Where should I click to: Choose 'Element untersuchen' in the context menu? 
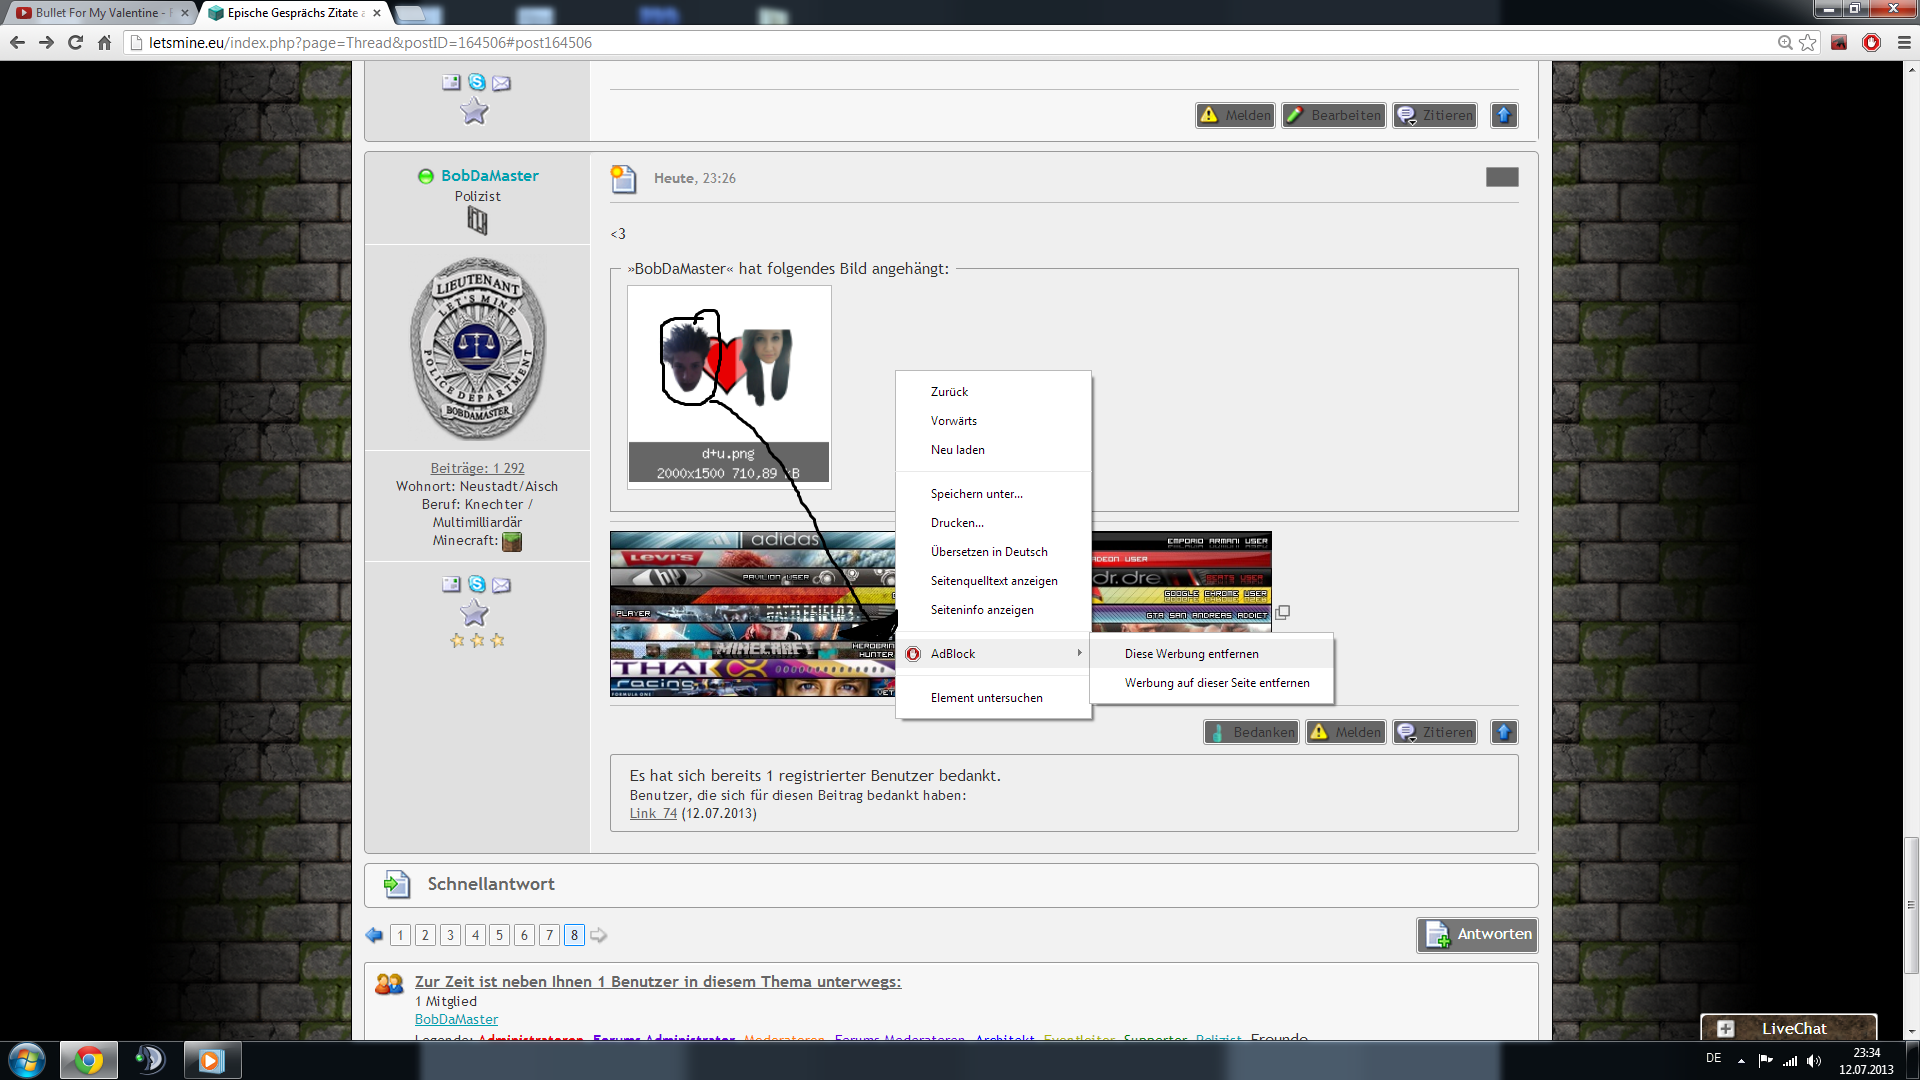[x=986, y=698]
